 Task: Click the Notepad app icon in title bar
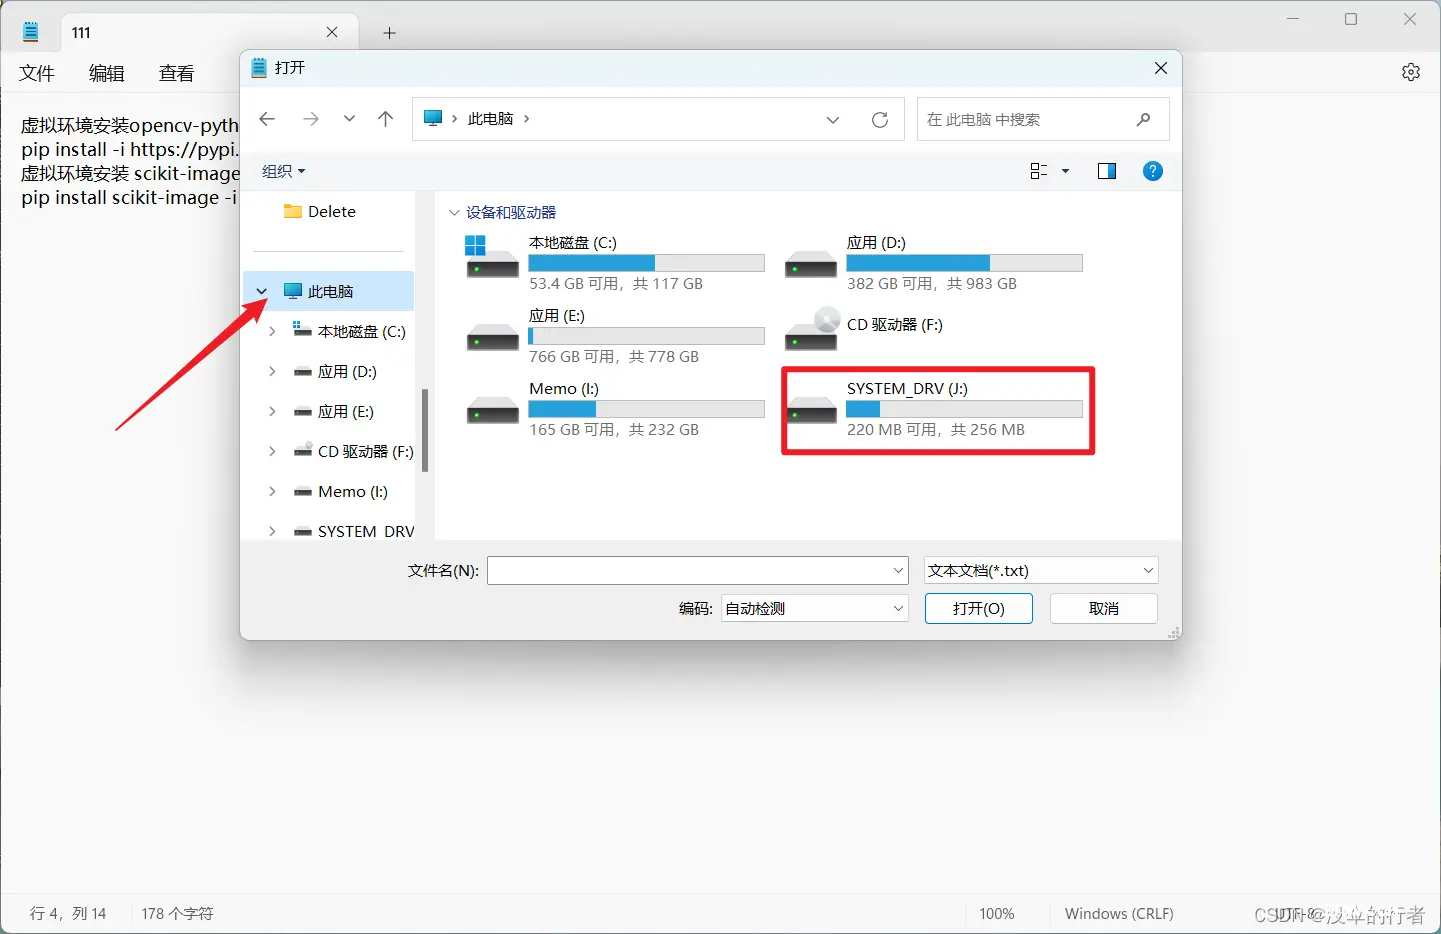point(31,32)
